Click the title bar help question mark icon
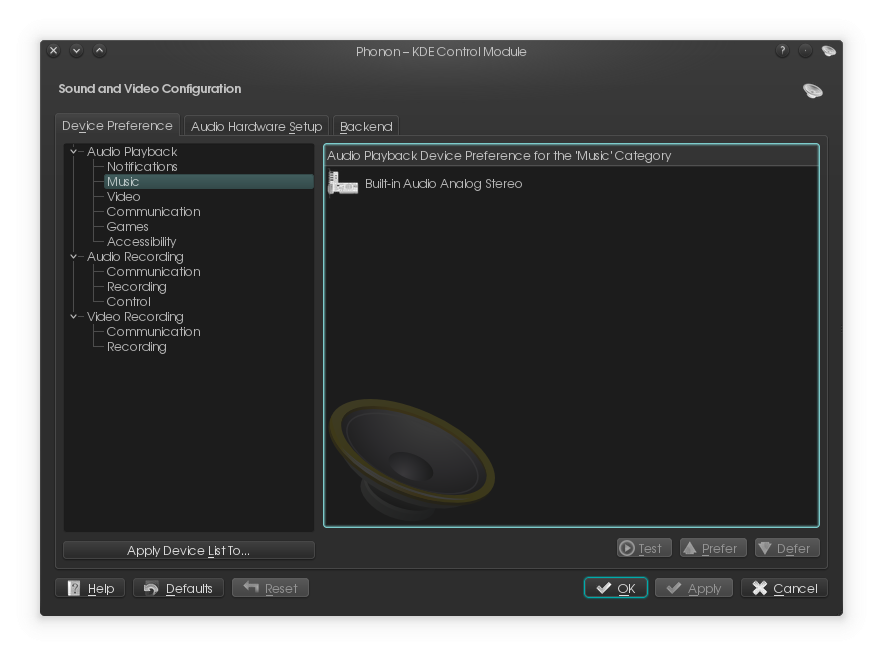Screen dimensions: 883x656 click(782, 51)
